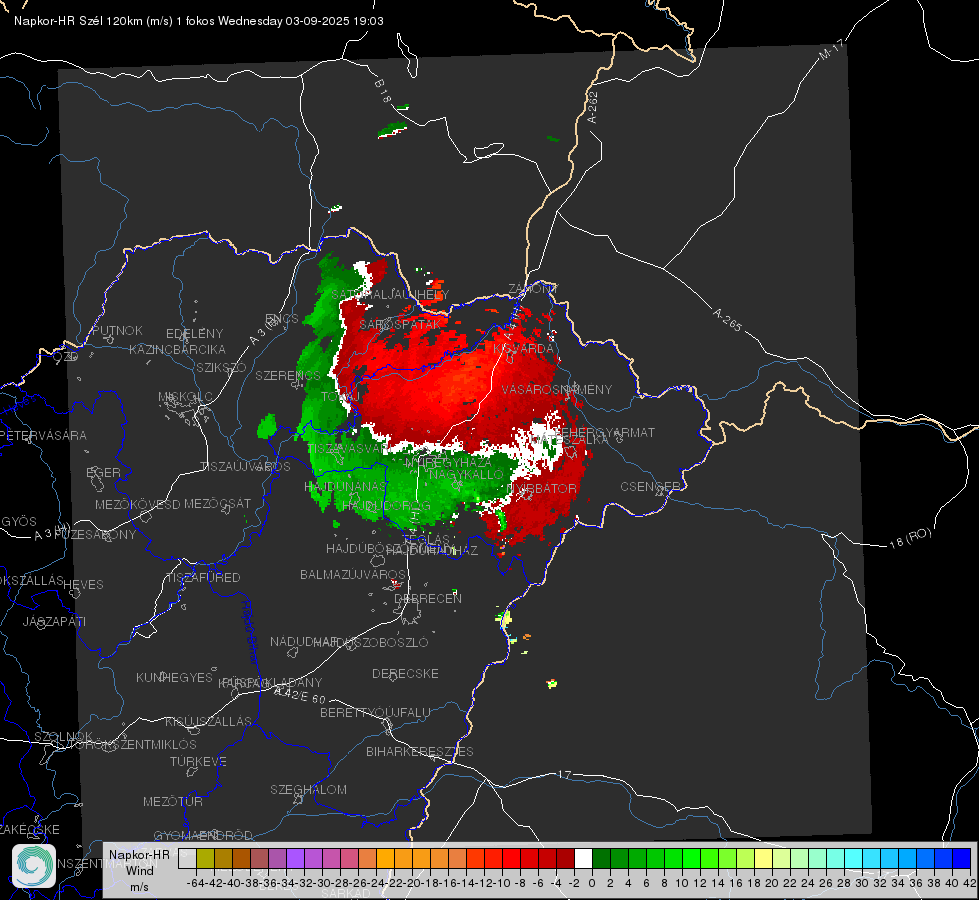979x900 pixels.
Task: Click the 'Hajdú-Bihar' county label
Action: pos(249,634)
